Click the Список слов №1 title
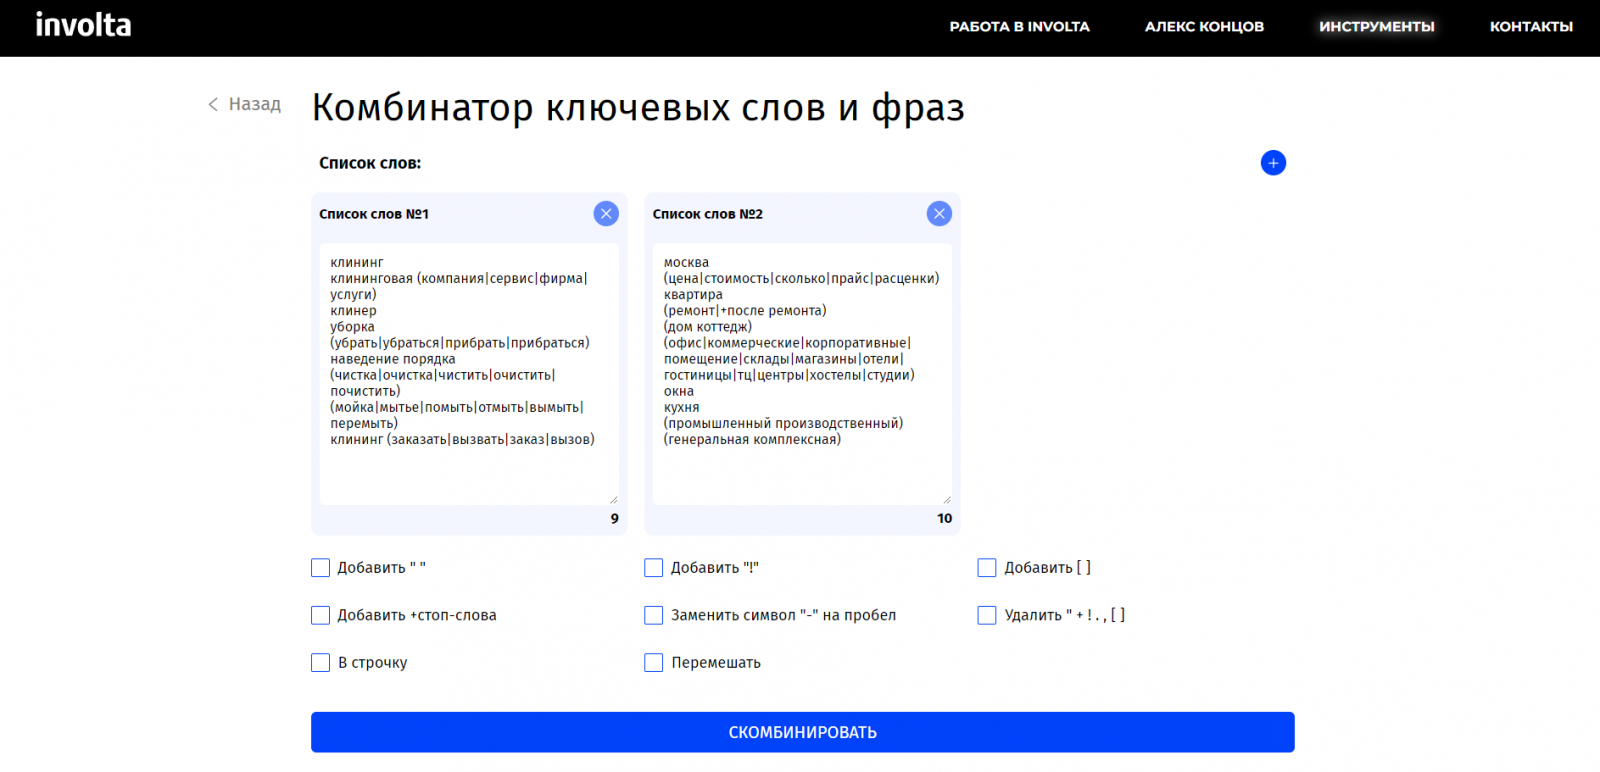The image size is (1600, 772). 374,214
